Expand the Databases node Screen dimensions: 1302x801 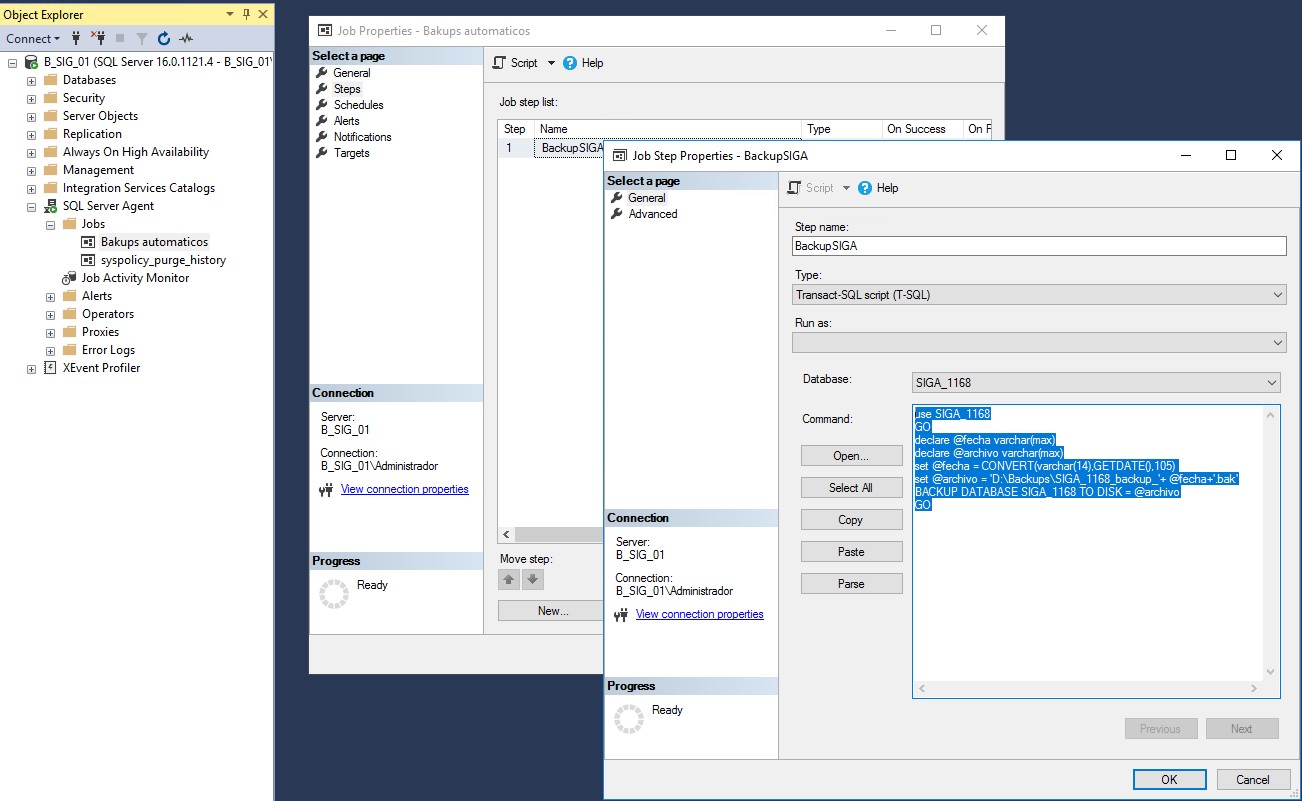tap(31, 80)
